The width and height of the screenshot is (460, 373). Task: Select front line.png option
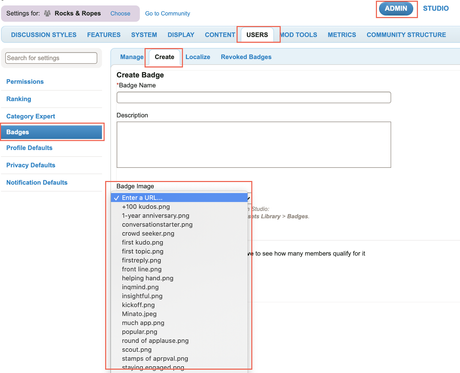[179, 269]
